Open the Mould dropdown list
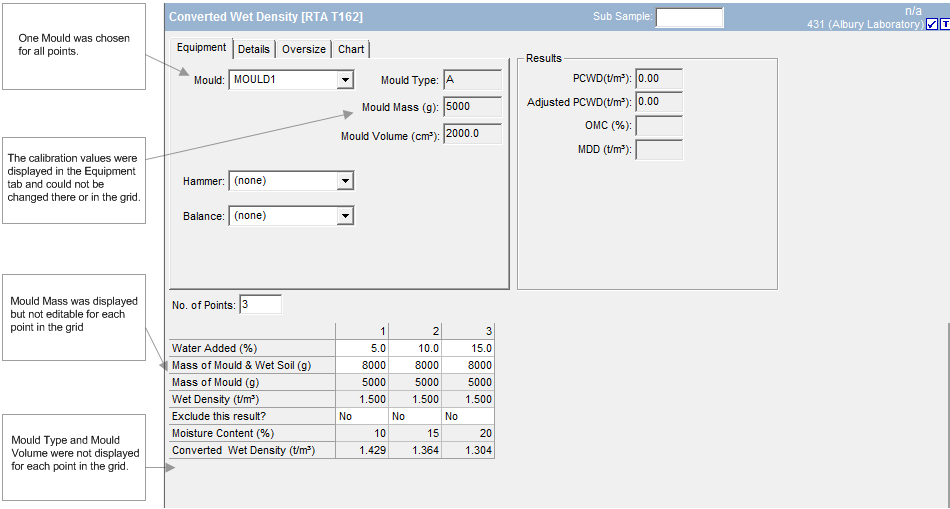950x509 pixels. tap(345, 80)
